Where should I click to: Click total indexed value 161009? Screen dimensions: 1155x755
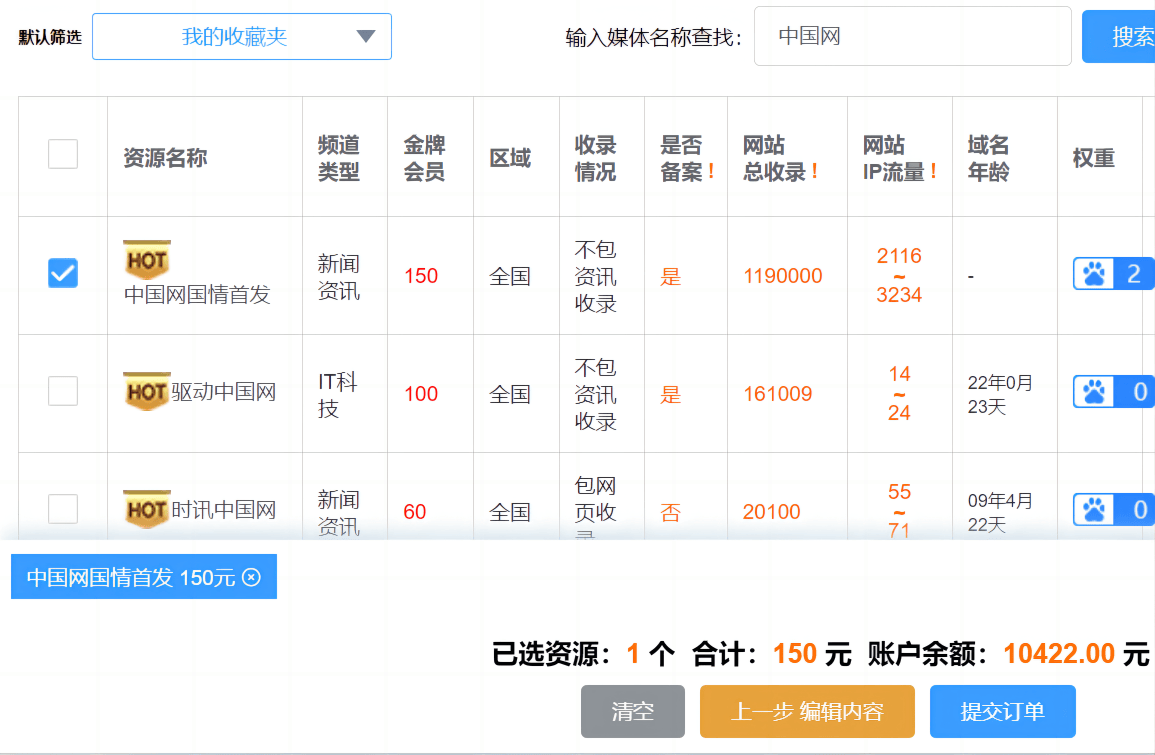point(777,393)
